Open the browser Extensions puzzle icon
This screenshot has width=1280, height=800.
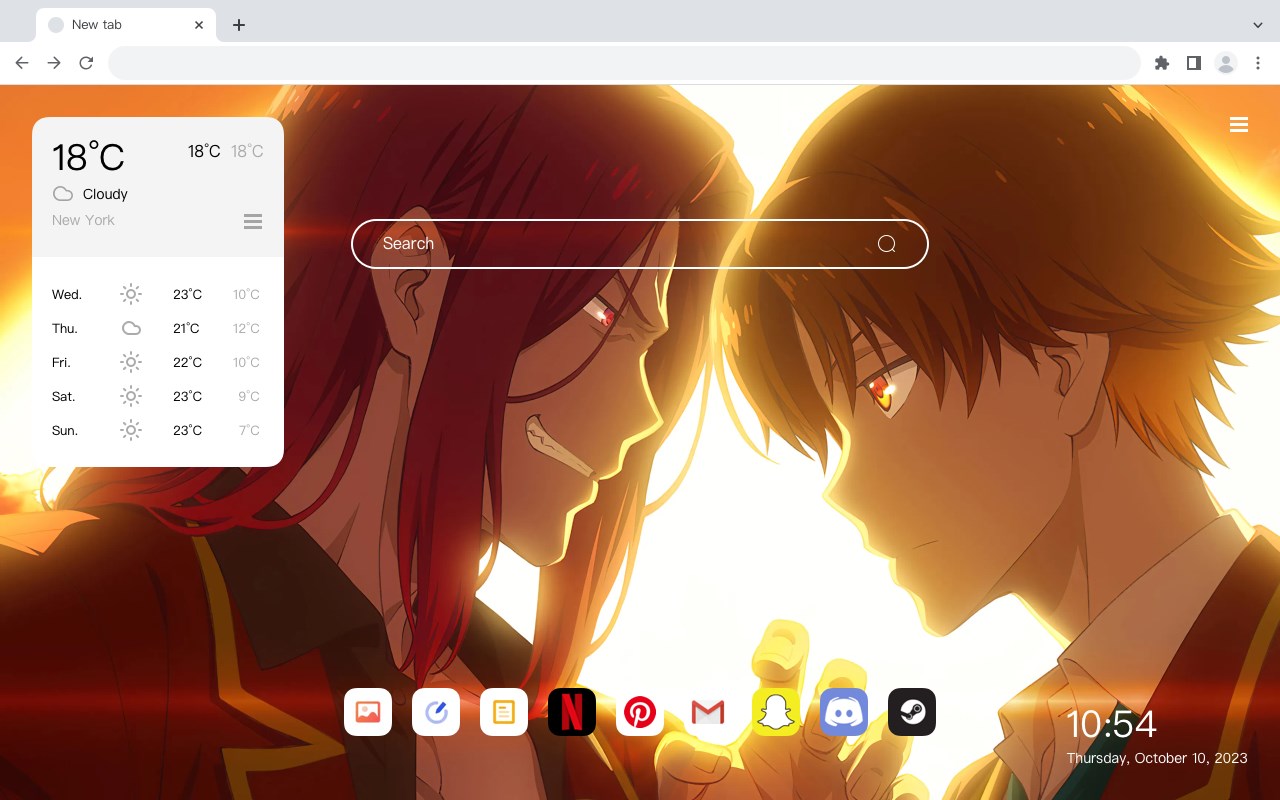1161,63
